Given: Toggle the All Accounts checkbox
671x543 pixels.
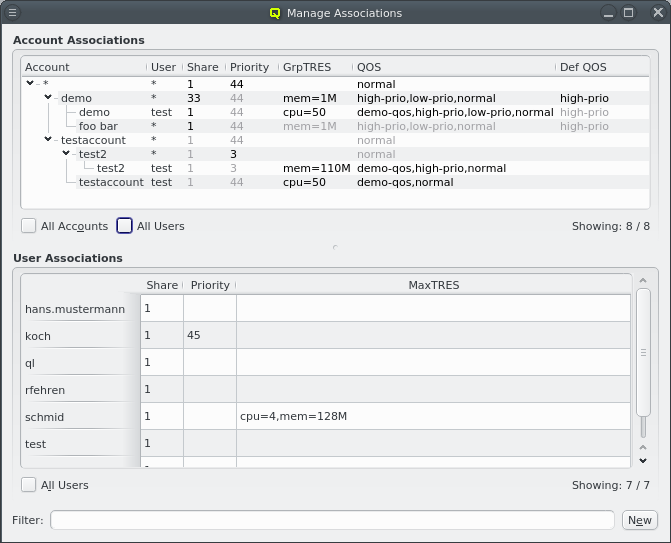Looking at the screenshot, I should point(29,226).
